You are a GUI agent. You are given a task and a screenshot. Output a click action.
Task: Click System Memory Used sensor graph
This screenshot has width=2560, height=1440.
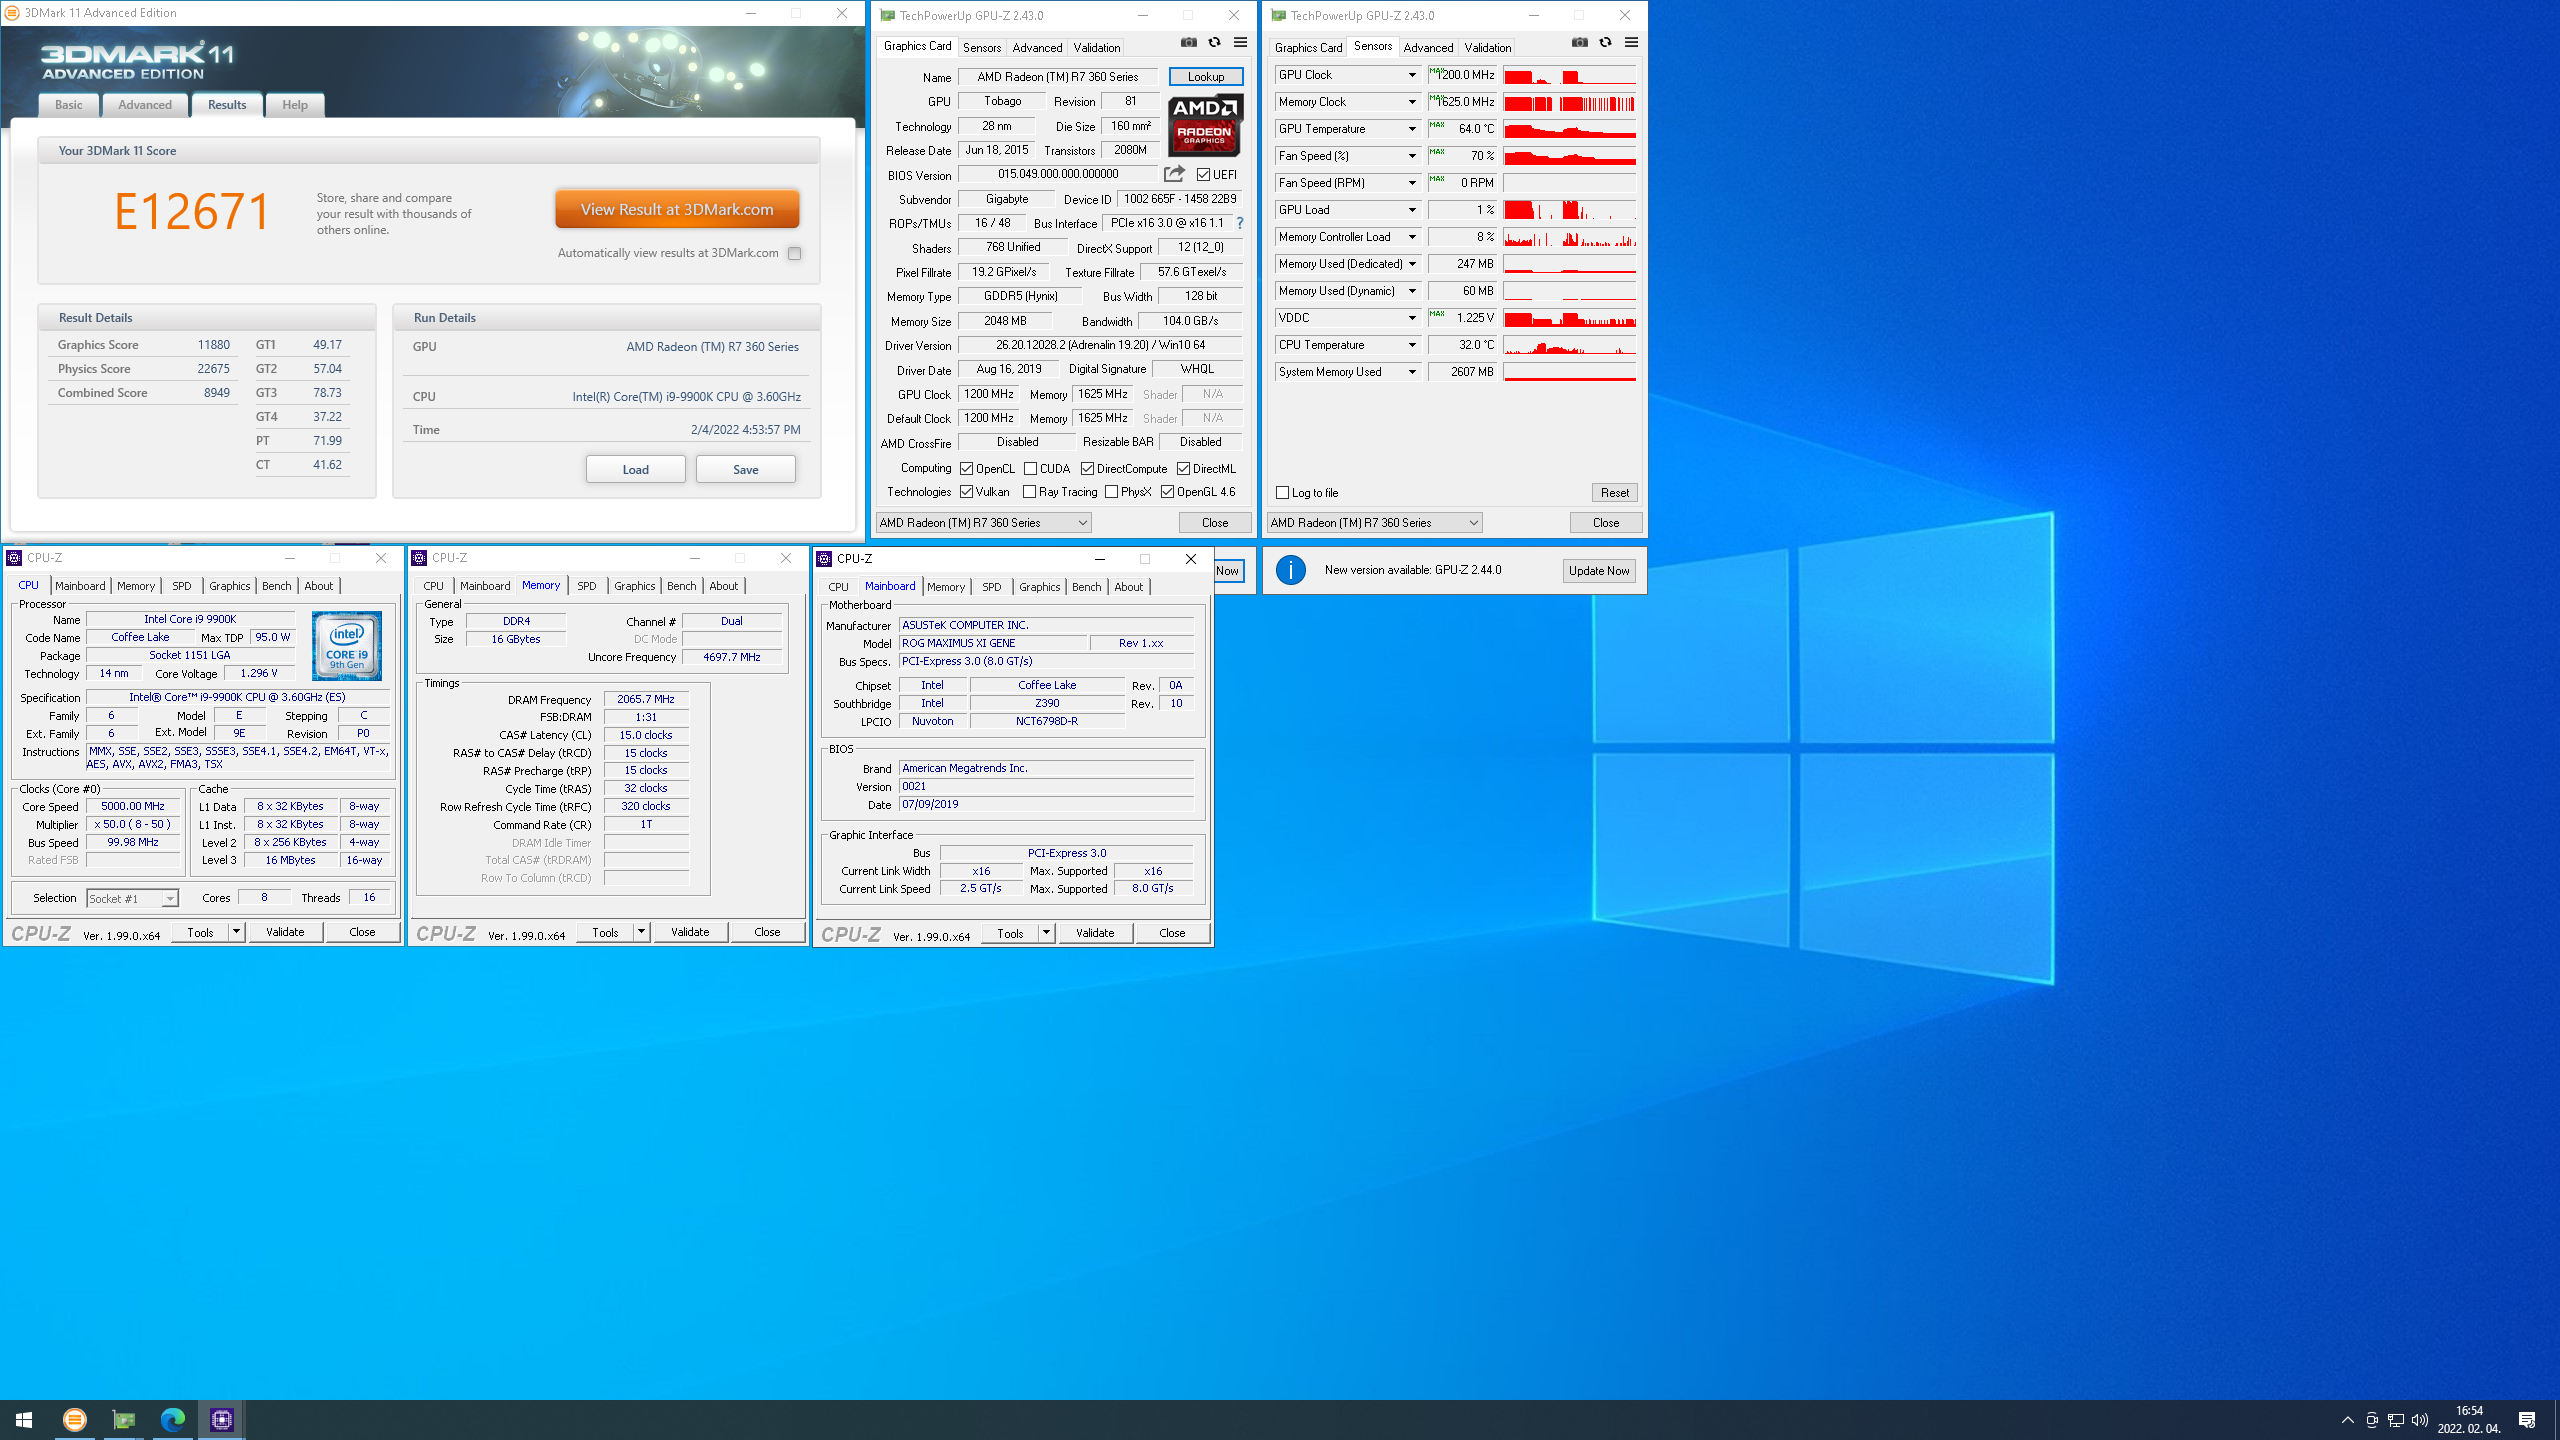(1569, 372)
